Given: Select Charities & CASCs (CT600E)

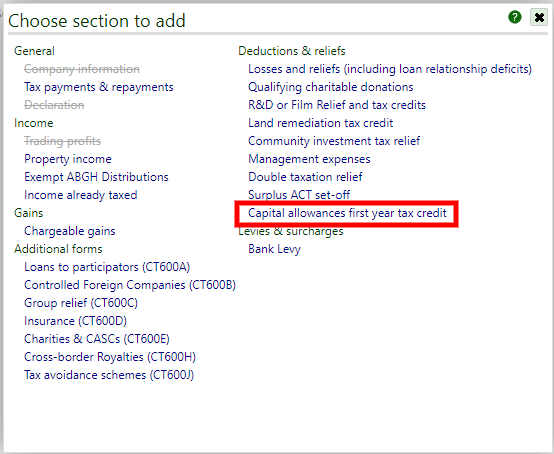Looking at the screenshot, I should [97, 339].
